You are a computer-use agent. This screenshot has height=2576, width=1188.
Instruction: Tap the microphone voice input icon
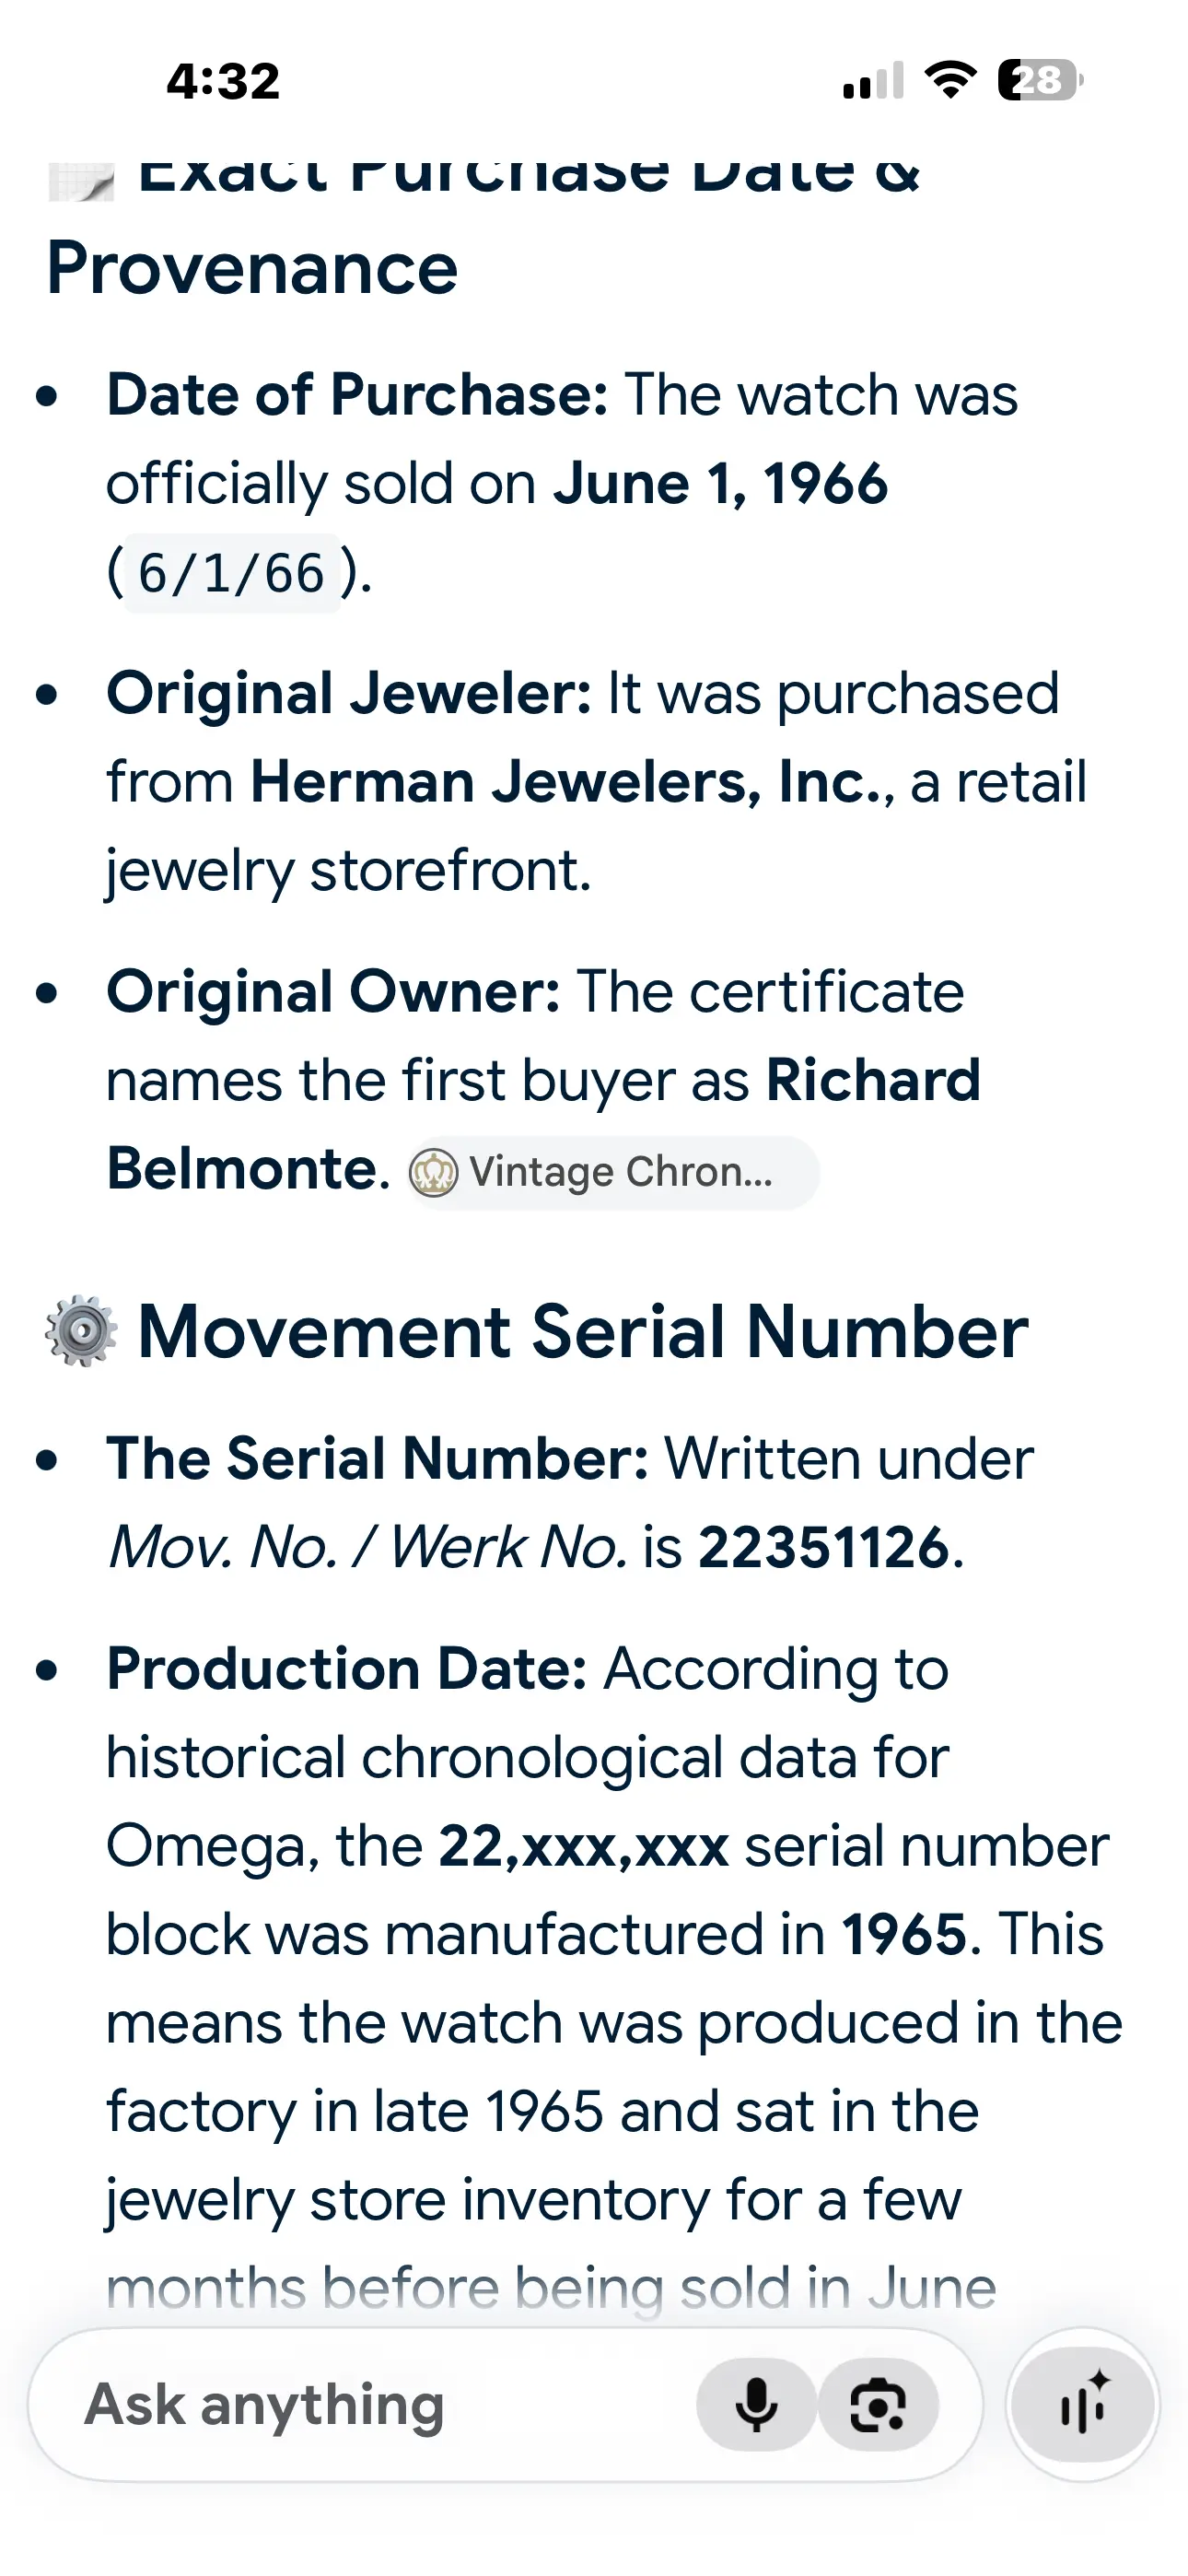756,2405
